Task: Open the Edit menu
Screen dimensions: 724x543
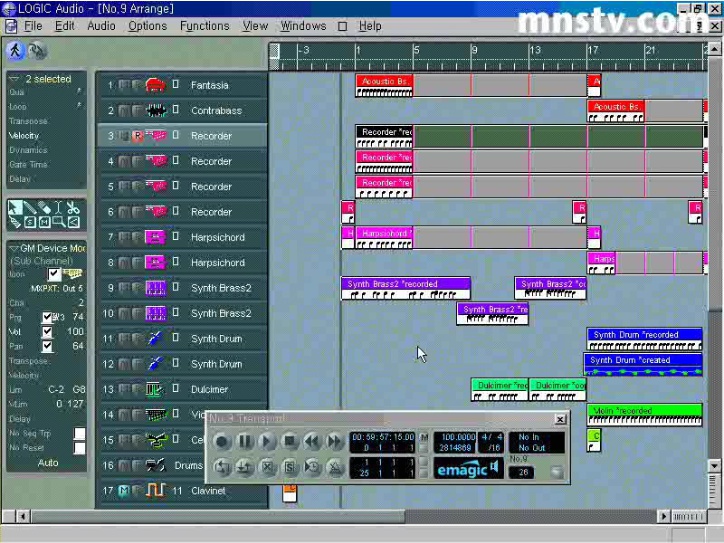Action: point(65,26)
